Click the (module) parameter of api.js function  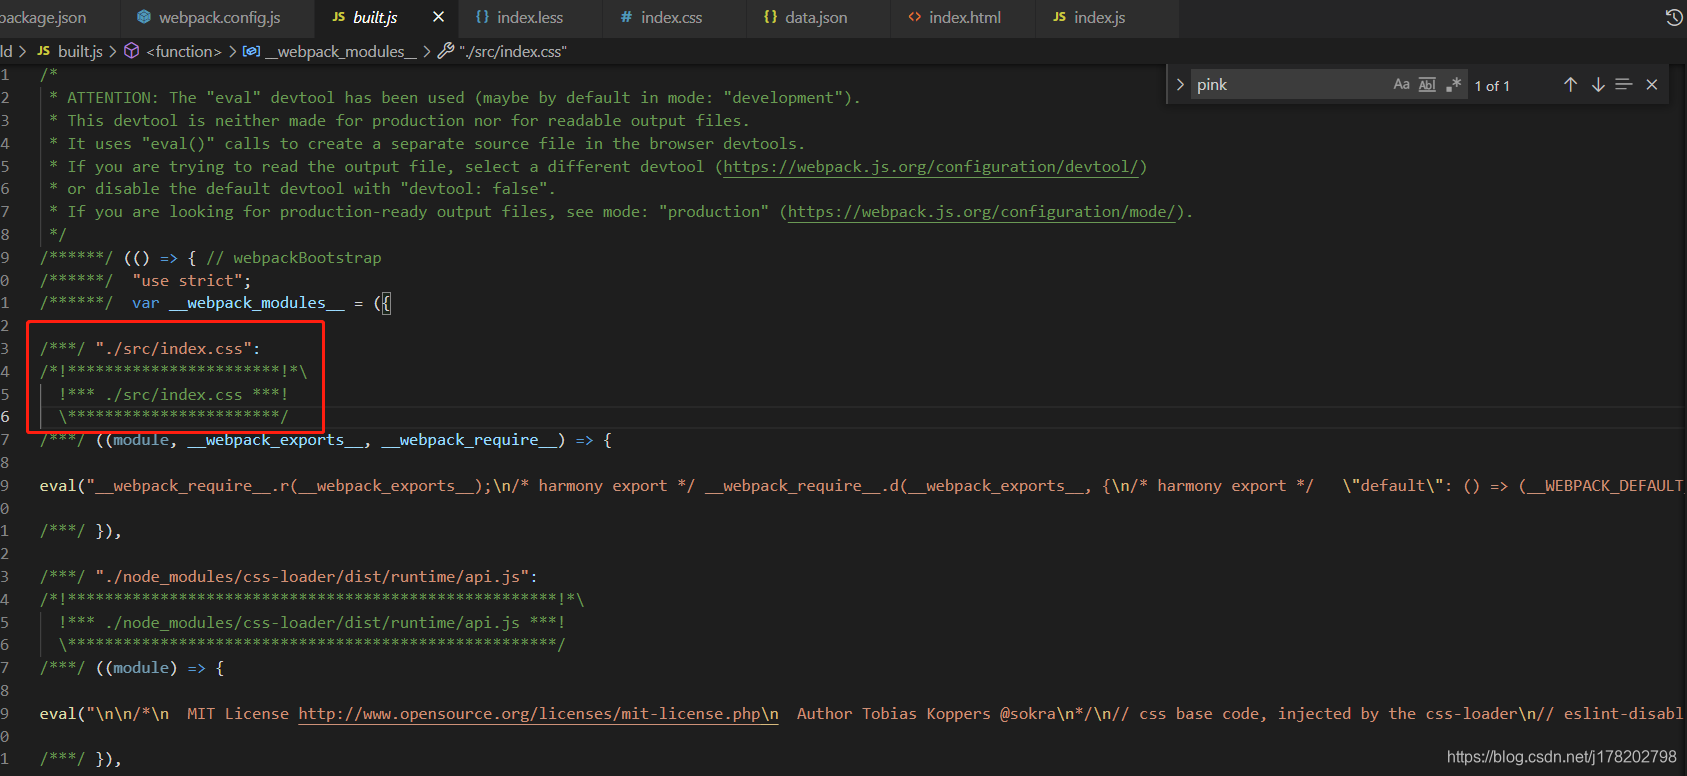[141, 668]
